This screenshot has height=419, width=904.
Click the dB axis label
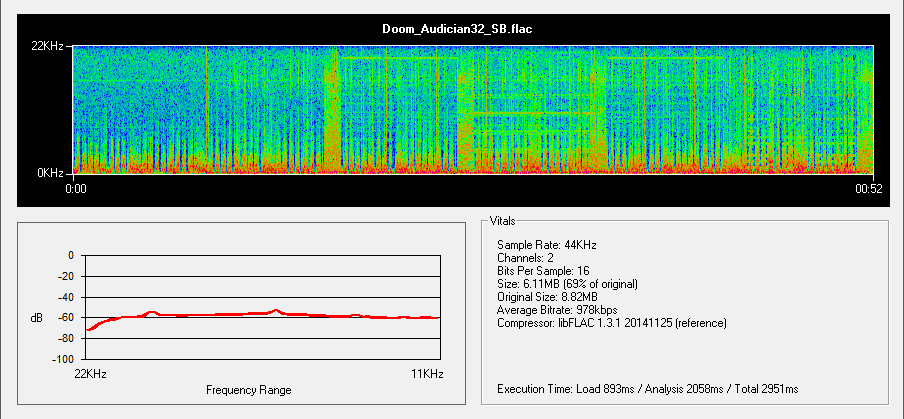click(36, 318)
